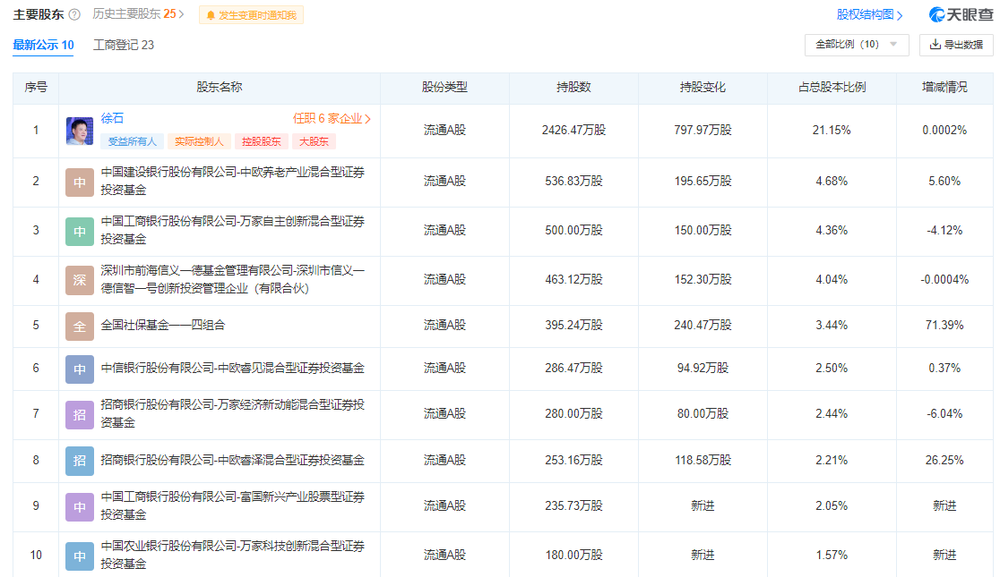Click the help question-mark icon beside 主要股东

(74, 15)
